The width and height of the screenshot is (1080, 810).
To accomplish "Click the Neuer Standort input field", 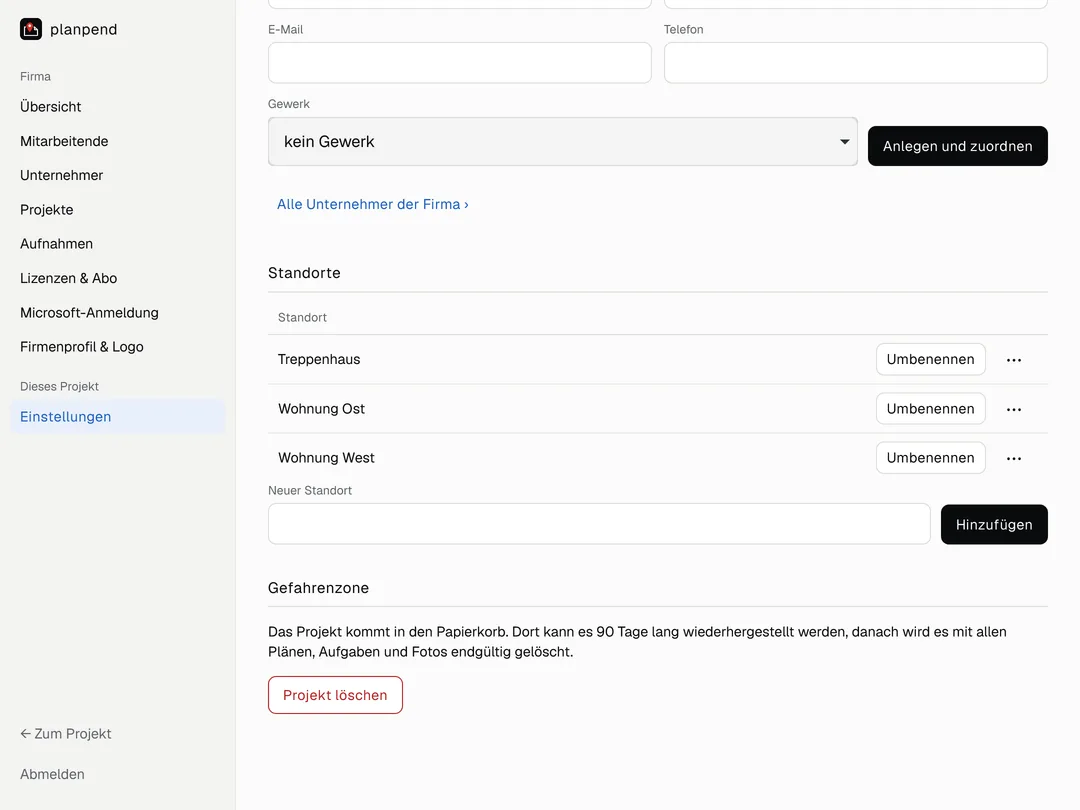I will point(599,524).
